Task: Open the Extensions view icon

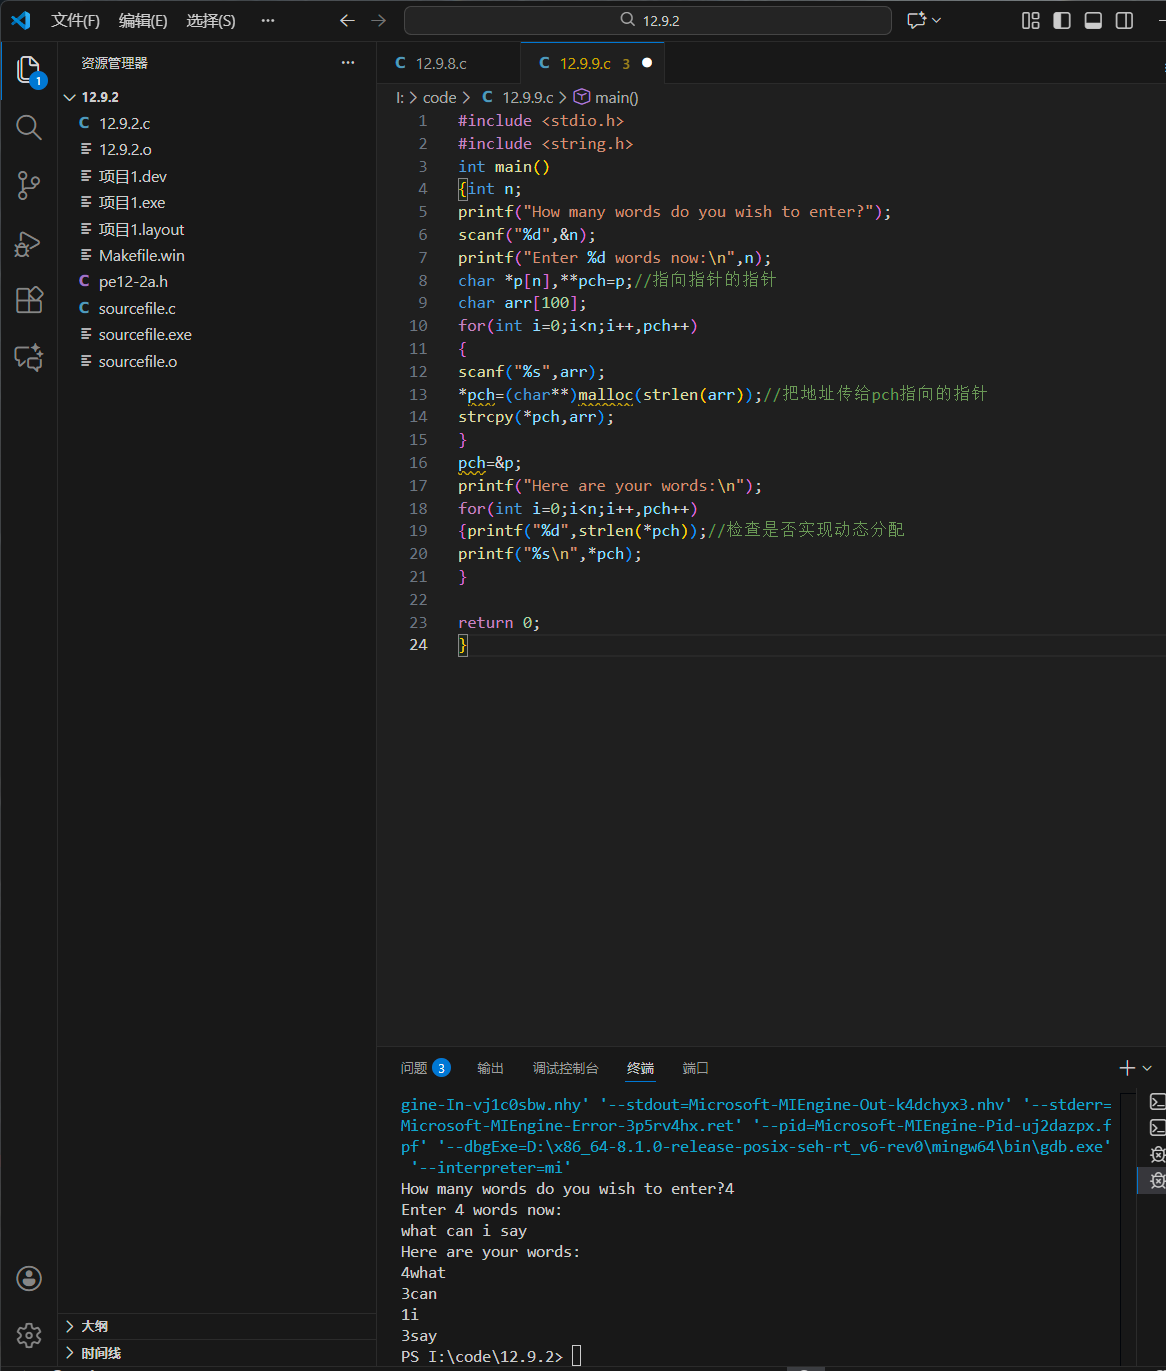Action: 29,300
